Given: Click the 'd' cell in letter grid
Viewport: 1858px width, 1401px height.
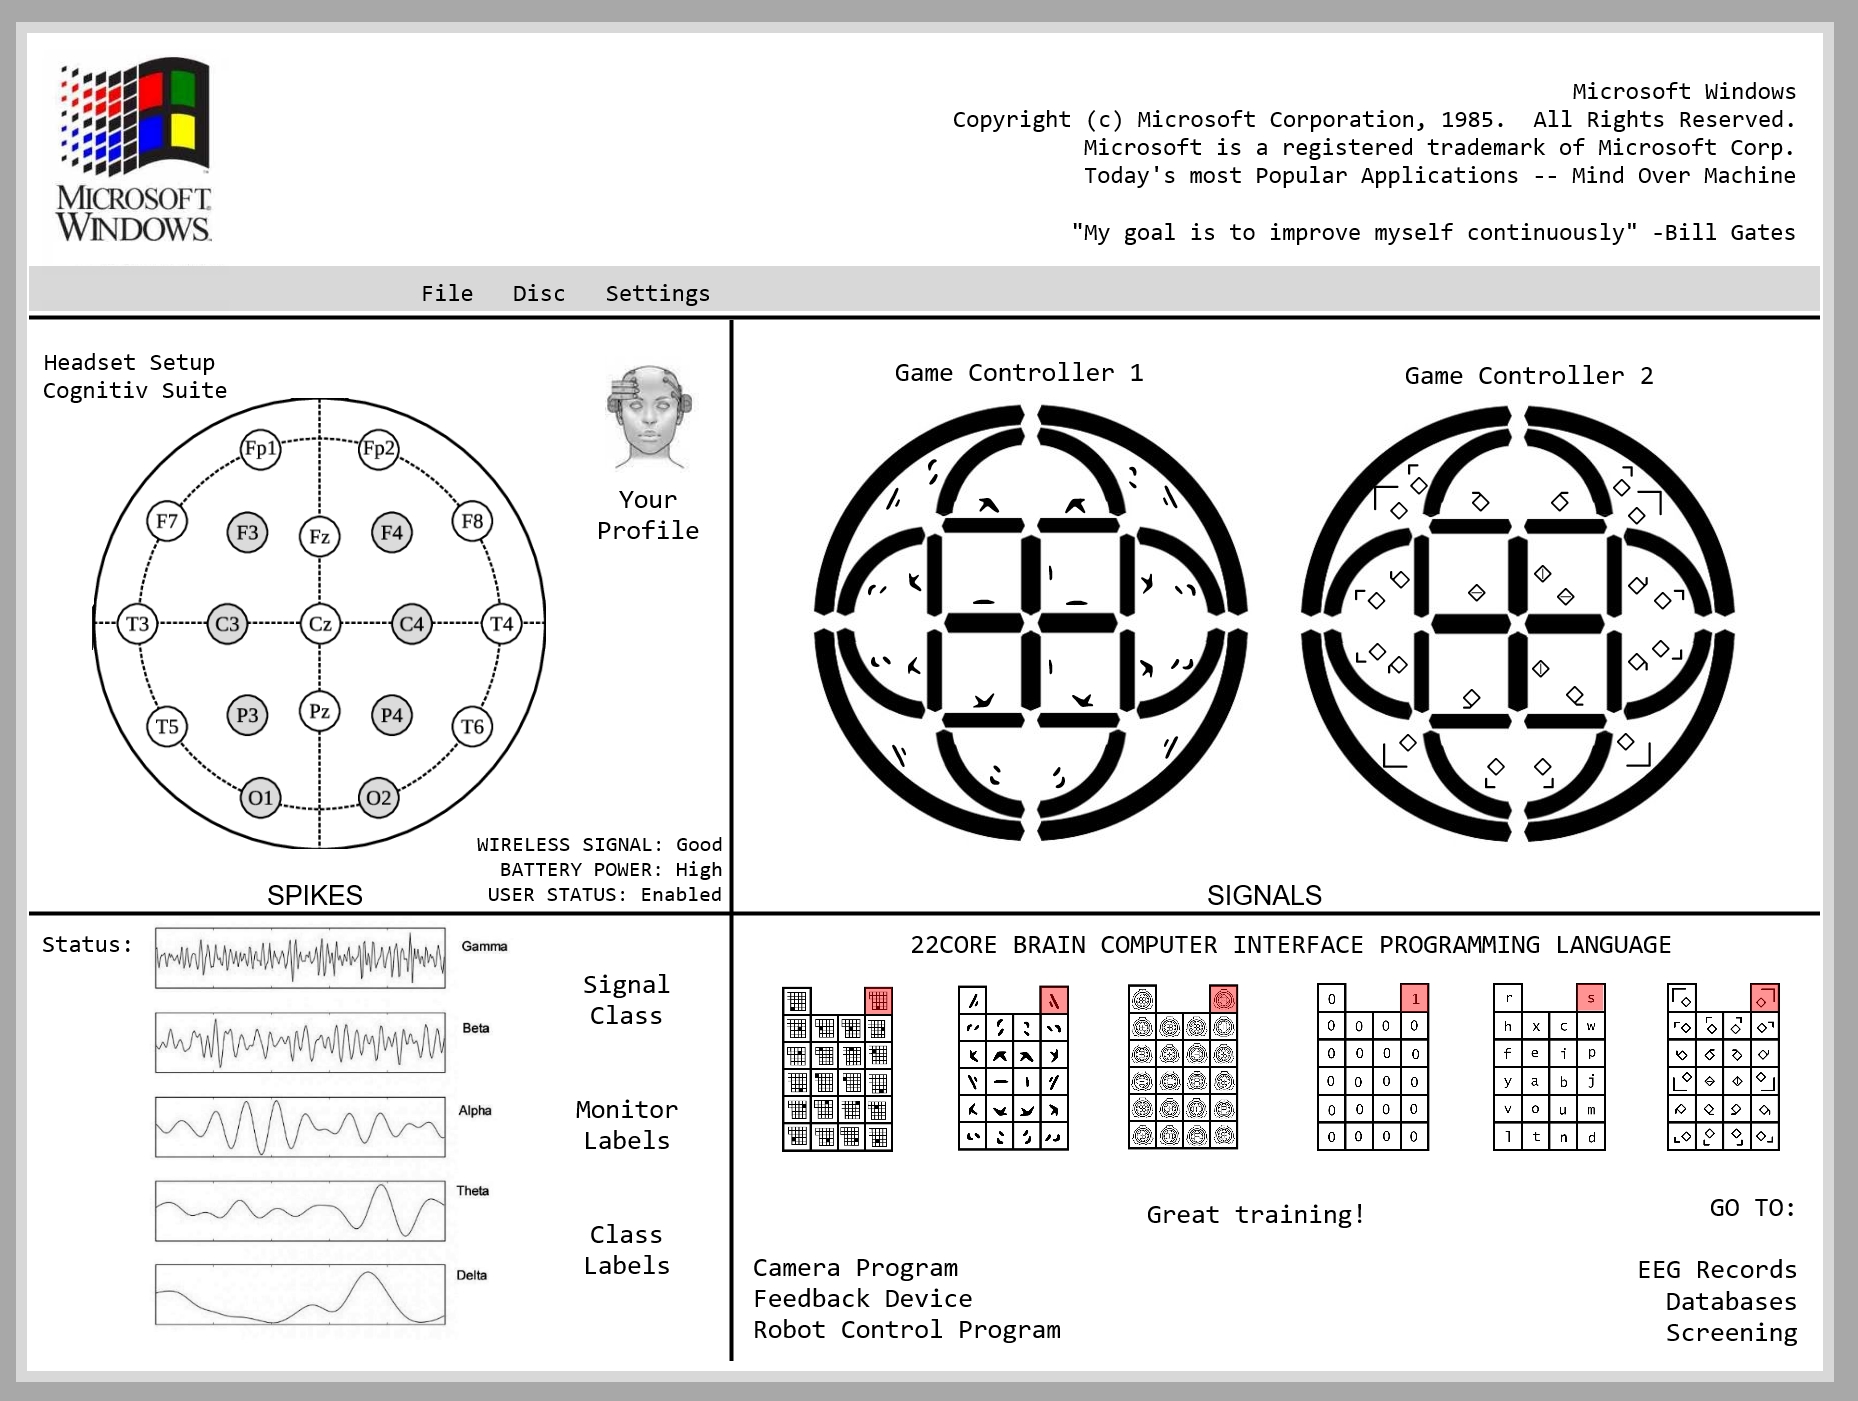Looking at the screenshot, I should pos(1591,1137).
